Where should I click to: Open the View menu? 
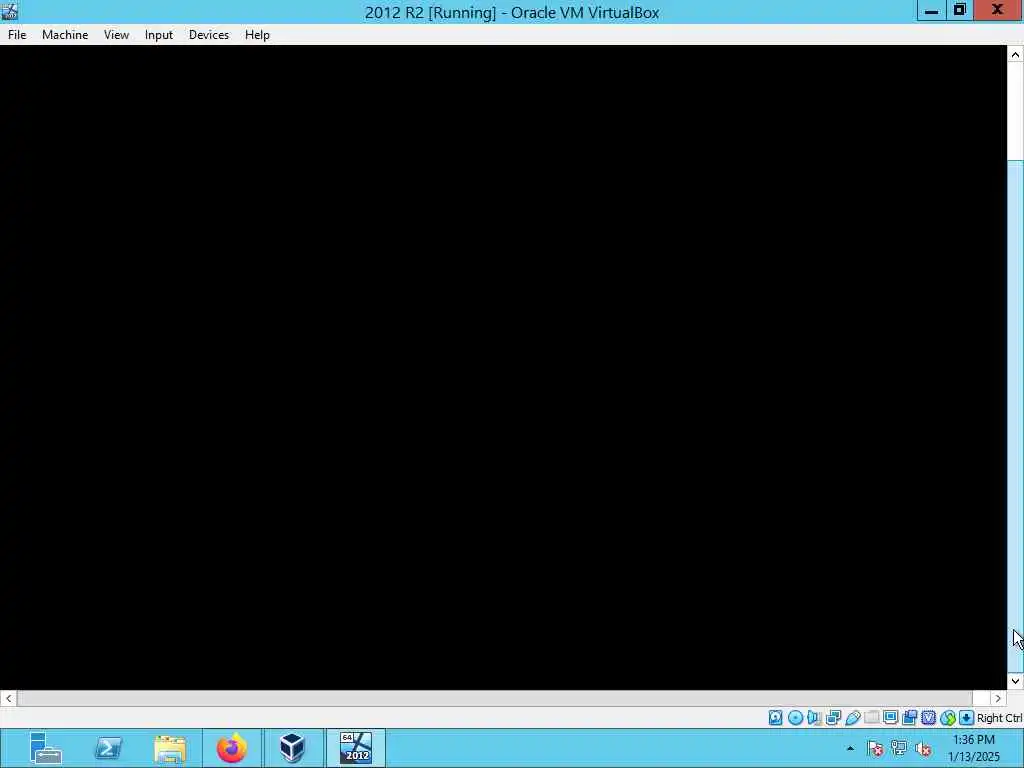[x=116, y=35]
